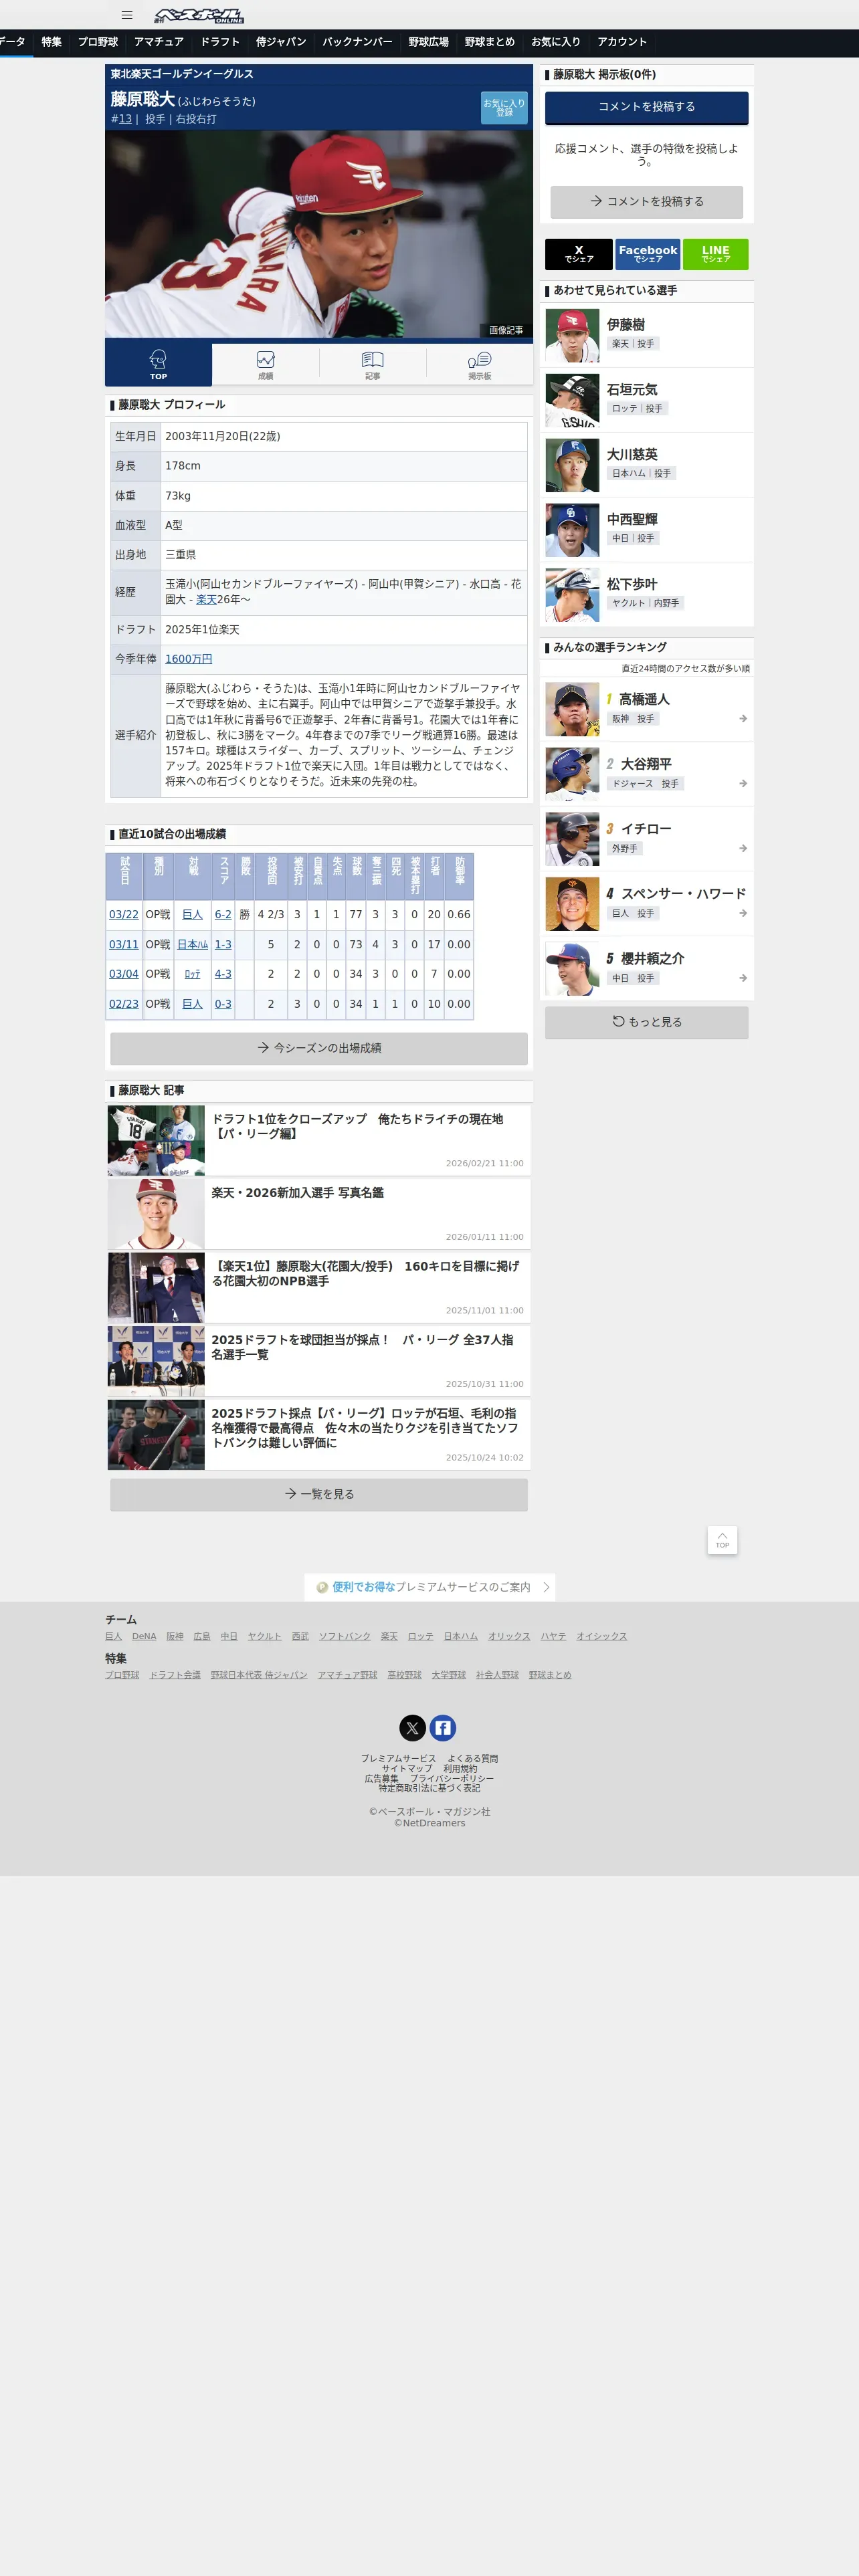The width and height of the screenshot is (859, 2576).
Task: Open 松下歩叶 player card
Action: click(x=647, y=595)
